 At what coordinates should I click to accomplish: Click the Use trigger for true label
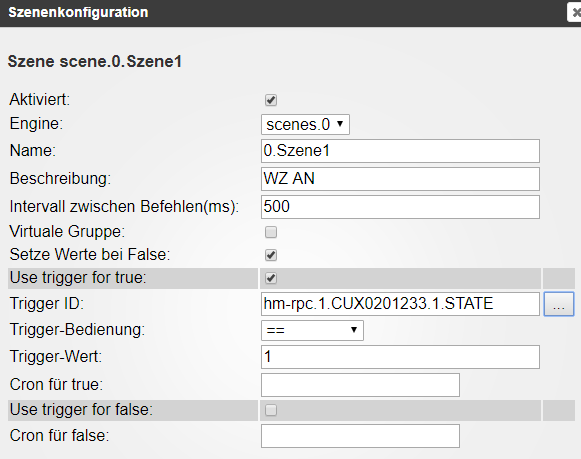click(78, 278)
